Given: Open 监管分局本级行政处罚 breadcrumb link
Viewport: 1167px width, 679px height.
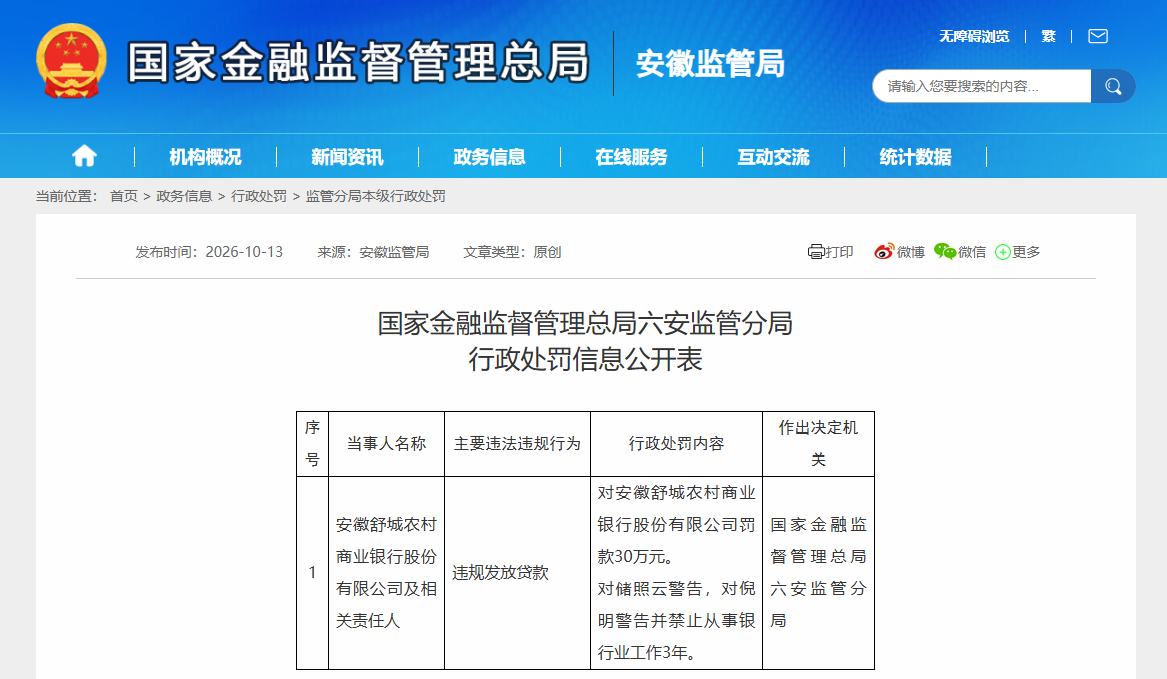Looking at the screenshot, I should (375, 196).
